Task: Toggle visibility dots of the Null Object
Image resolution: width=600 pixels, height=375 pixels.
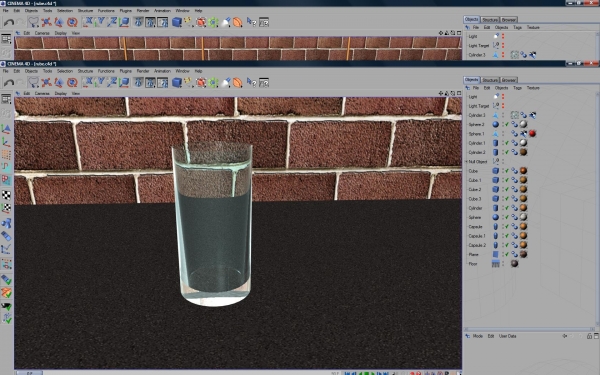Action: (x=503, y=161)
